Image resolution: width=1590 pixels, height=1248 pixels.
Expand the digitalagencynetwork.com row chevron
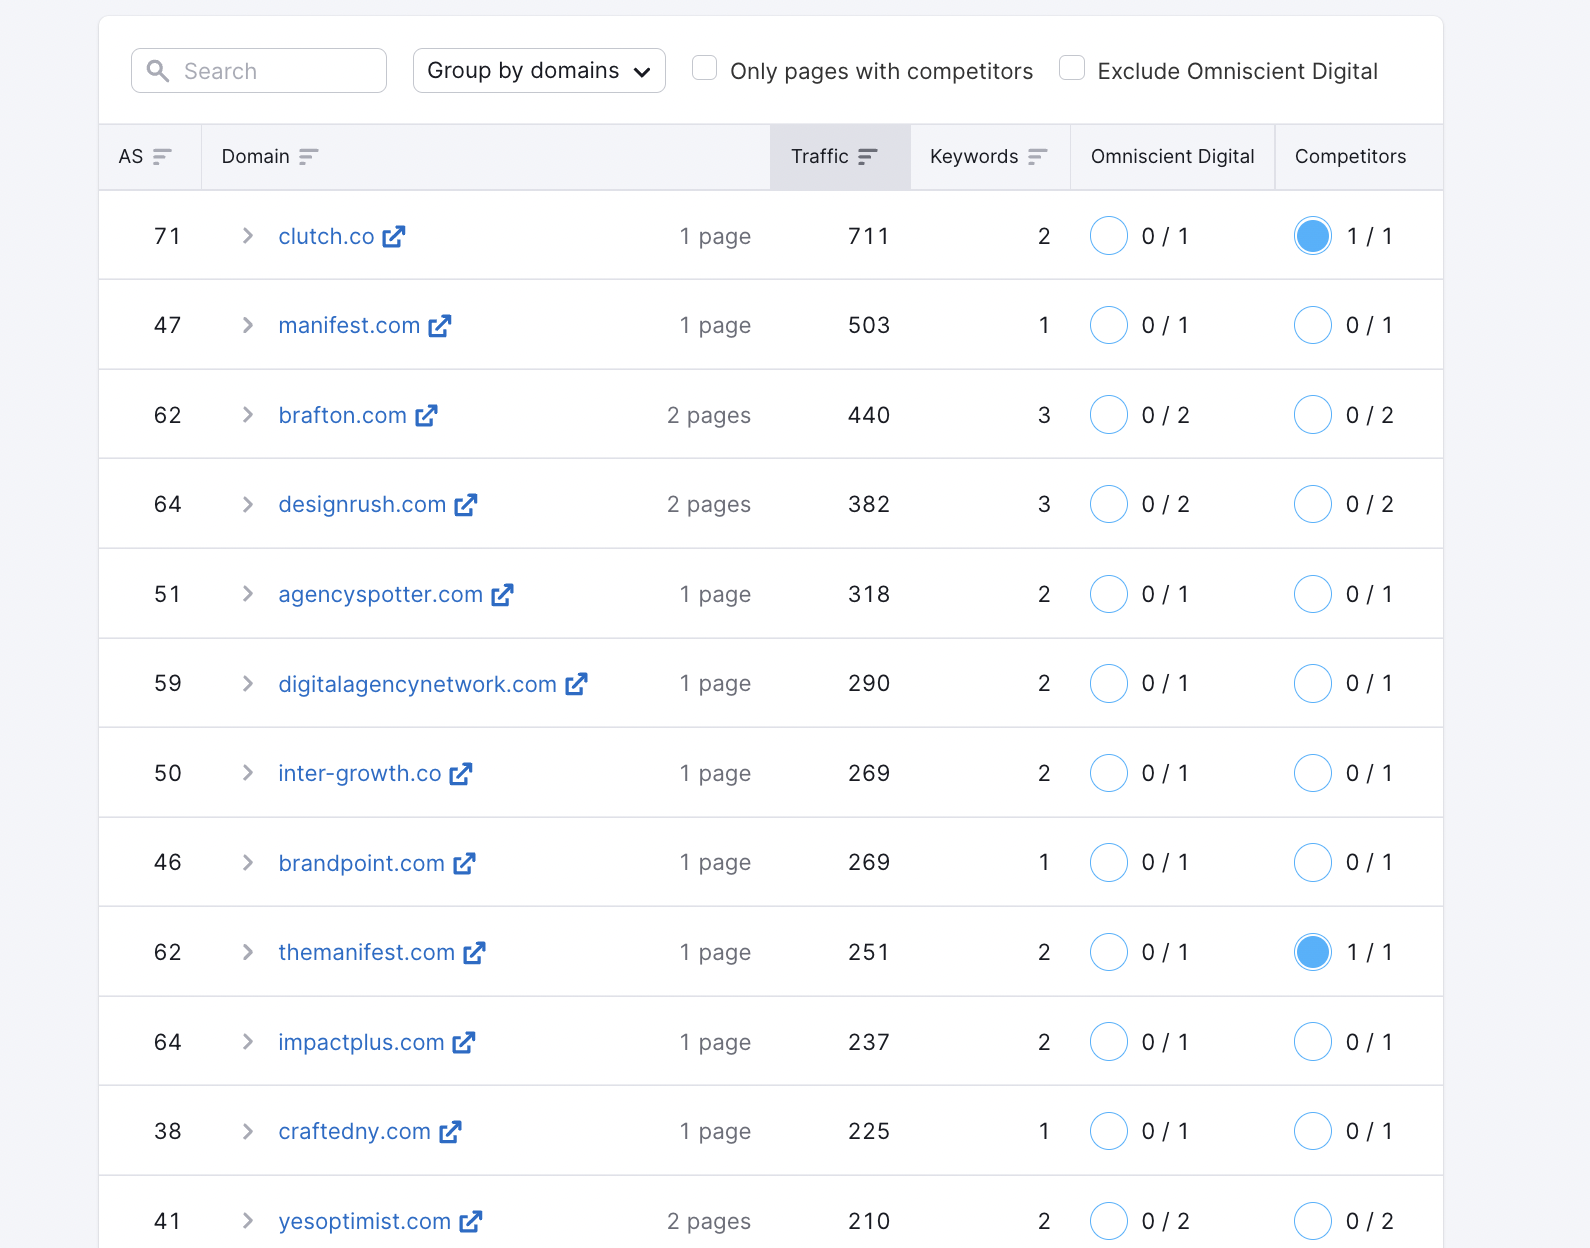[248, 684]
